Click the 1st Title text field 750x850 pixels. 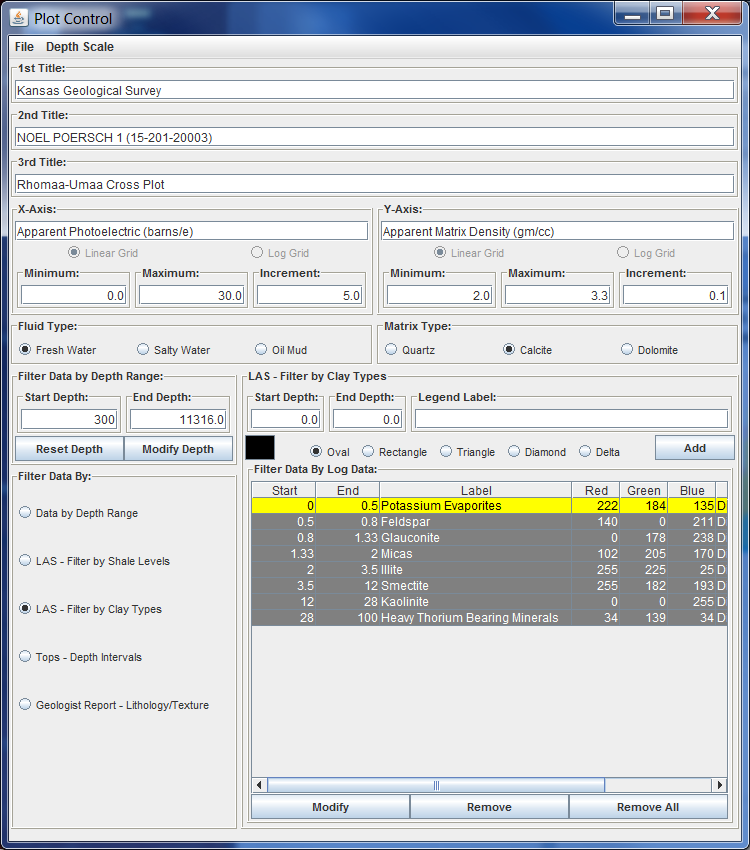[x=374, y=90]
